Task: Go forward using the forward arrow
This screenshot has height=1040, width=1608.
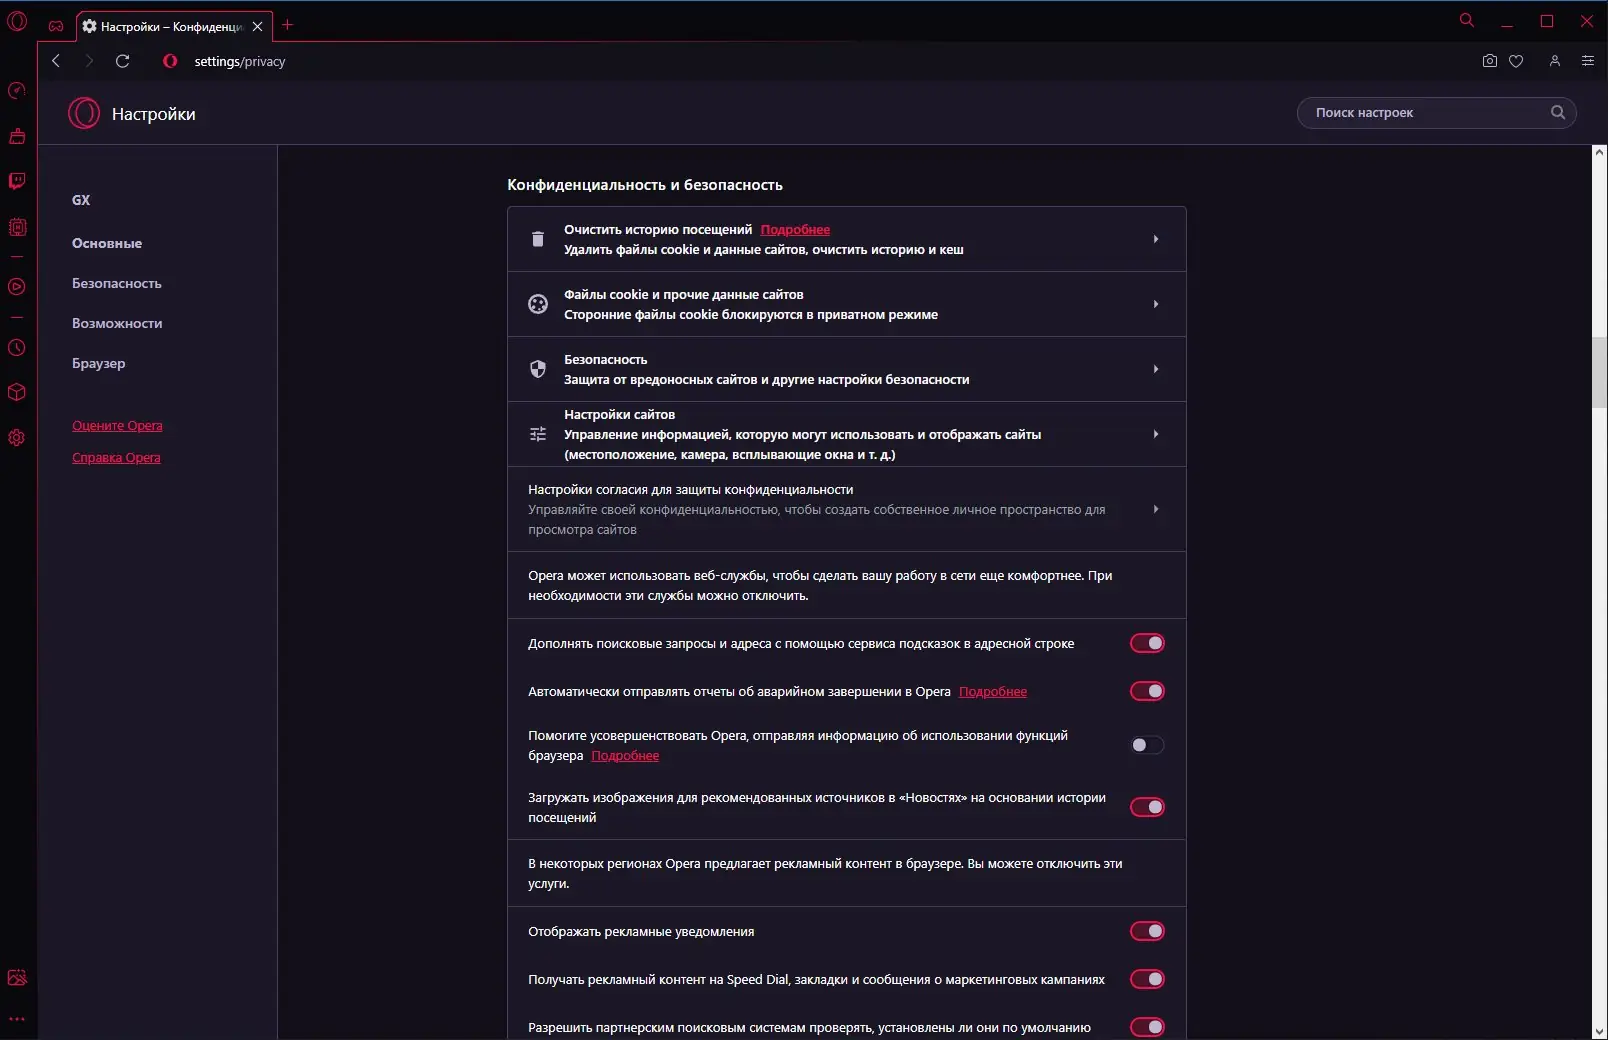Action: [89, 61]
